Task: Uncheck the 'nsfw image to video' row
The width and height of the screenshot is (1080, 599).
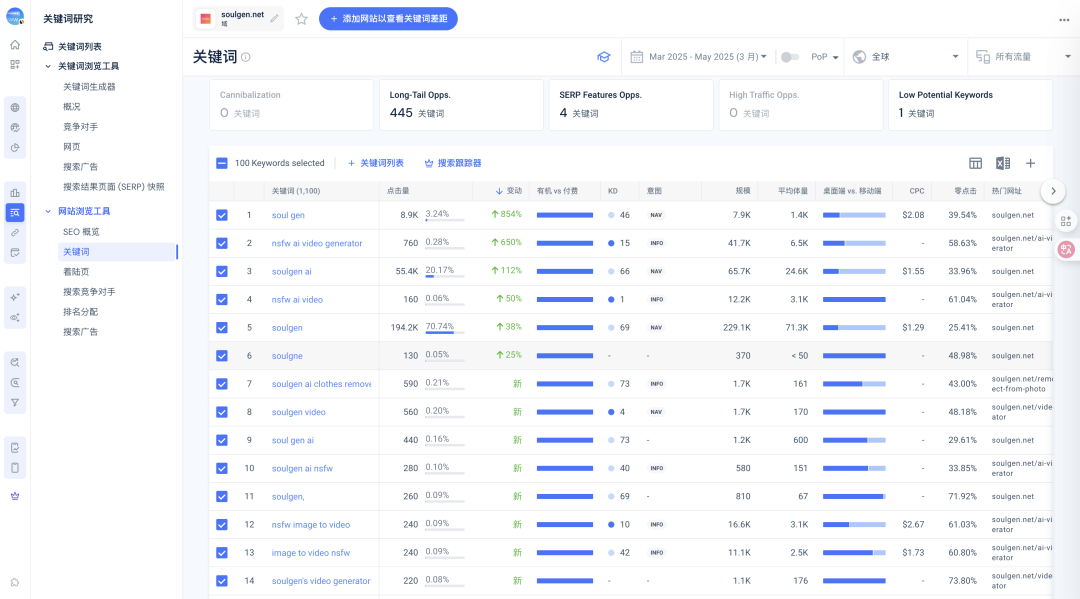Action: (x=222, y=525)
